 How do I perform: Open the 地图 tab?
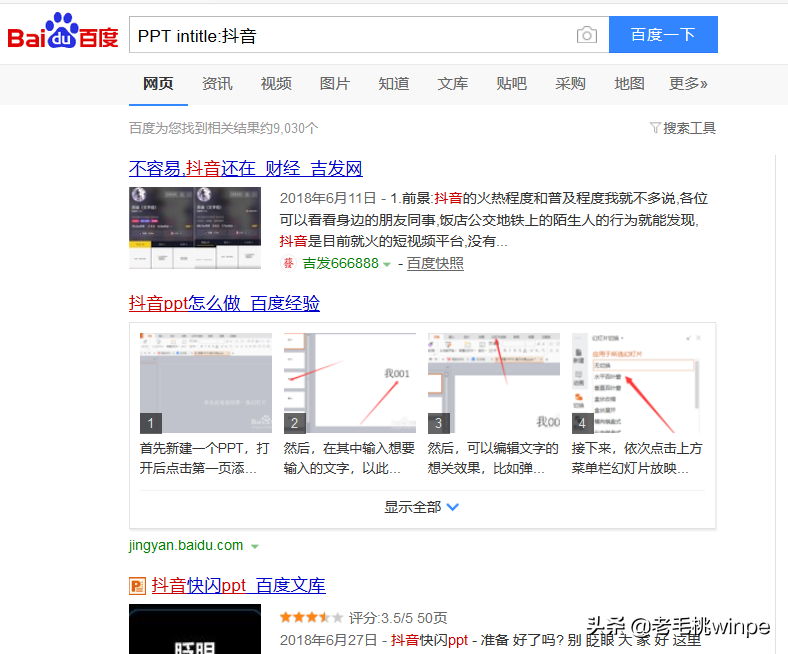pyautogui.click(x=629, y=83)
